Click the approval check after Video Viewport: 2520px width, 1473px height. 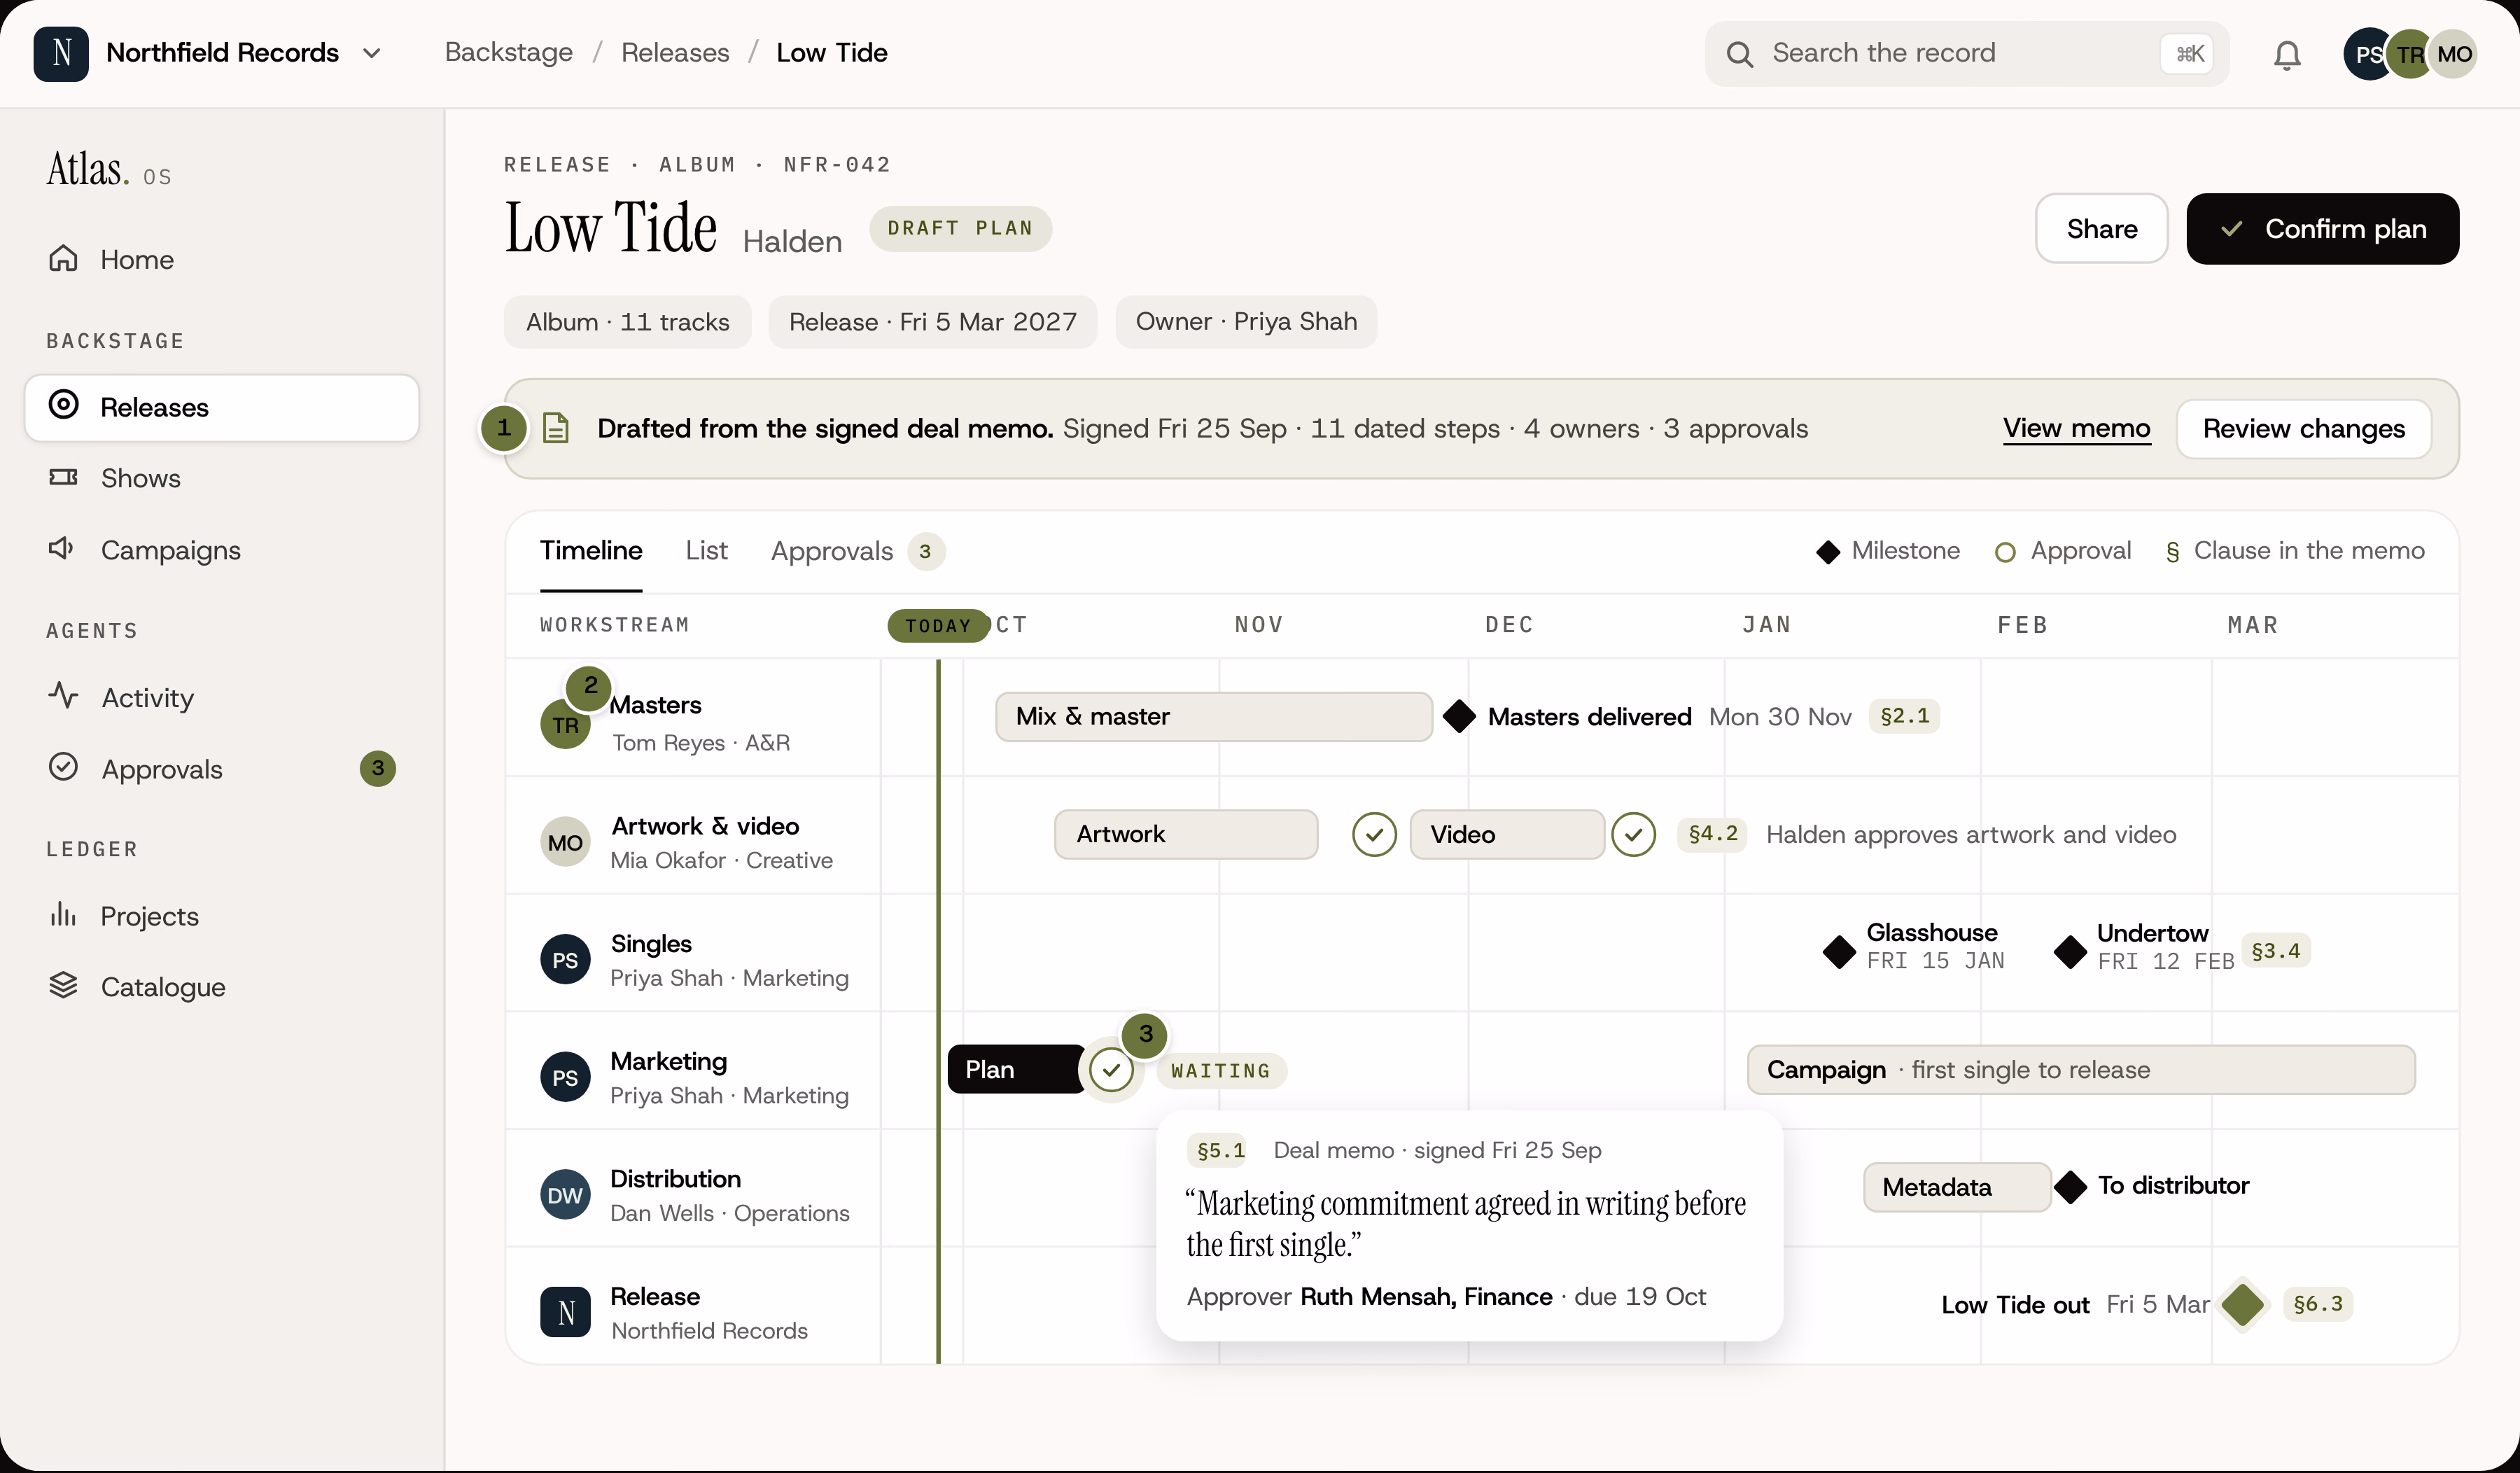click(x=1633, y=834)
